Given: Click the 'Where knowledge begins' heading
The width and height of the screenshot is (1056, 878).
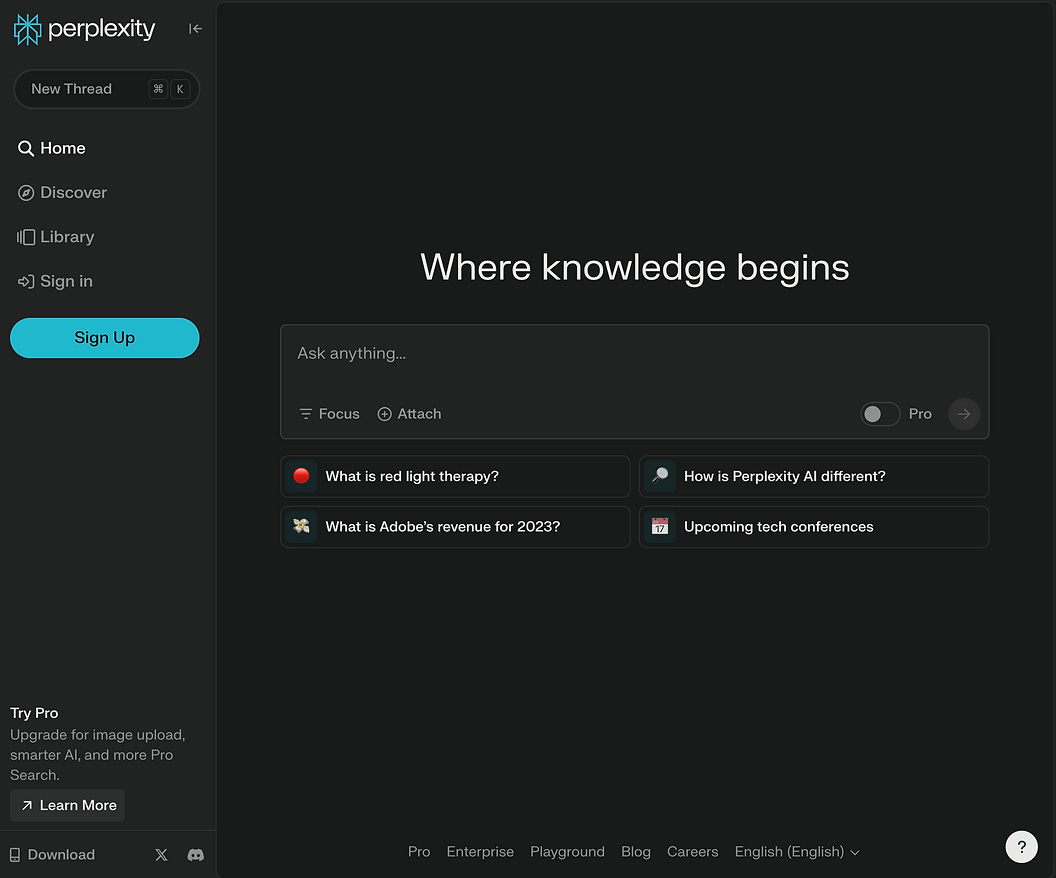Looking at the screenshot, I should click(634, 267).
